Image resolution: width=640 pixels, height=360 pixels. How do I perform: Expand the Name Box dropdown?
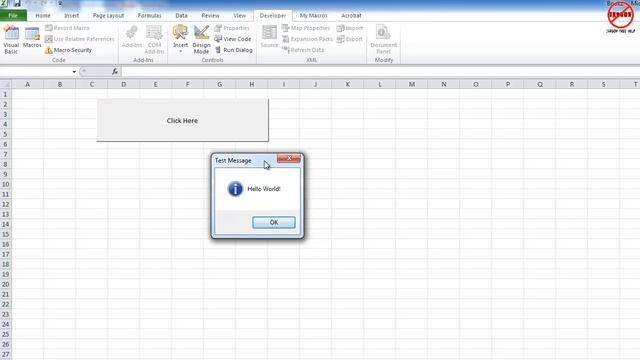[74, 72]
